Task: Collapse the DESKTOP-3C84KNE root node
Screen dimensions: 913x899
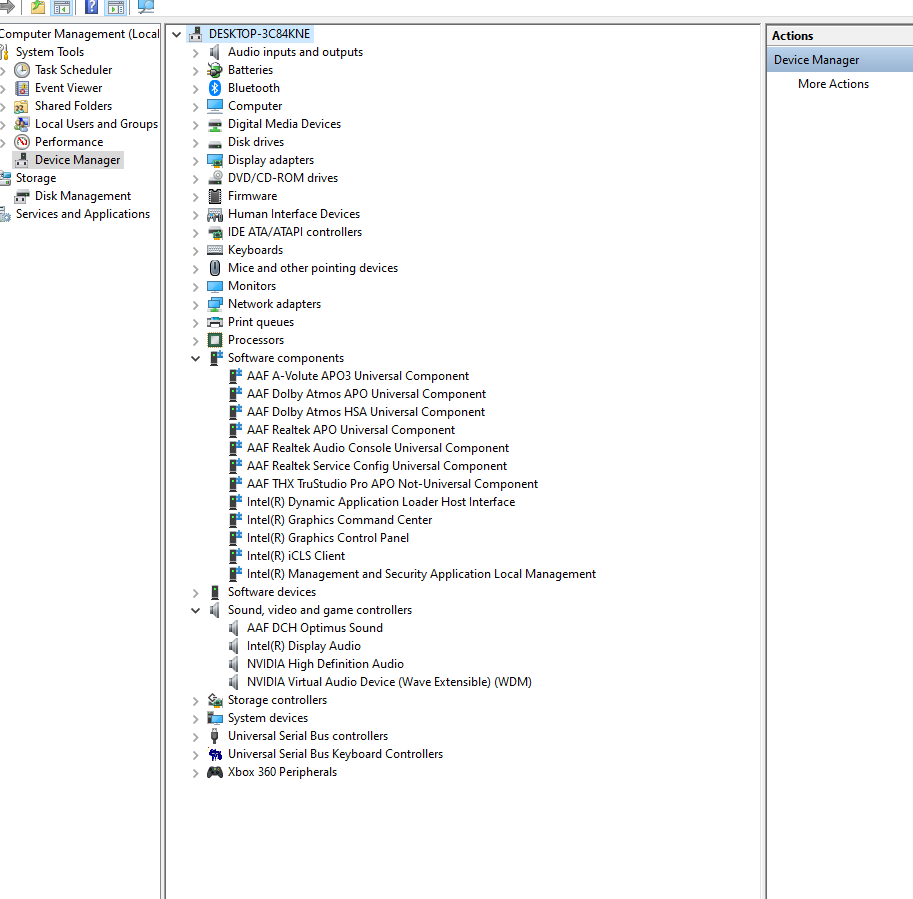Action: [x=176, y=34]
